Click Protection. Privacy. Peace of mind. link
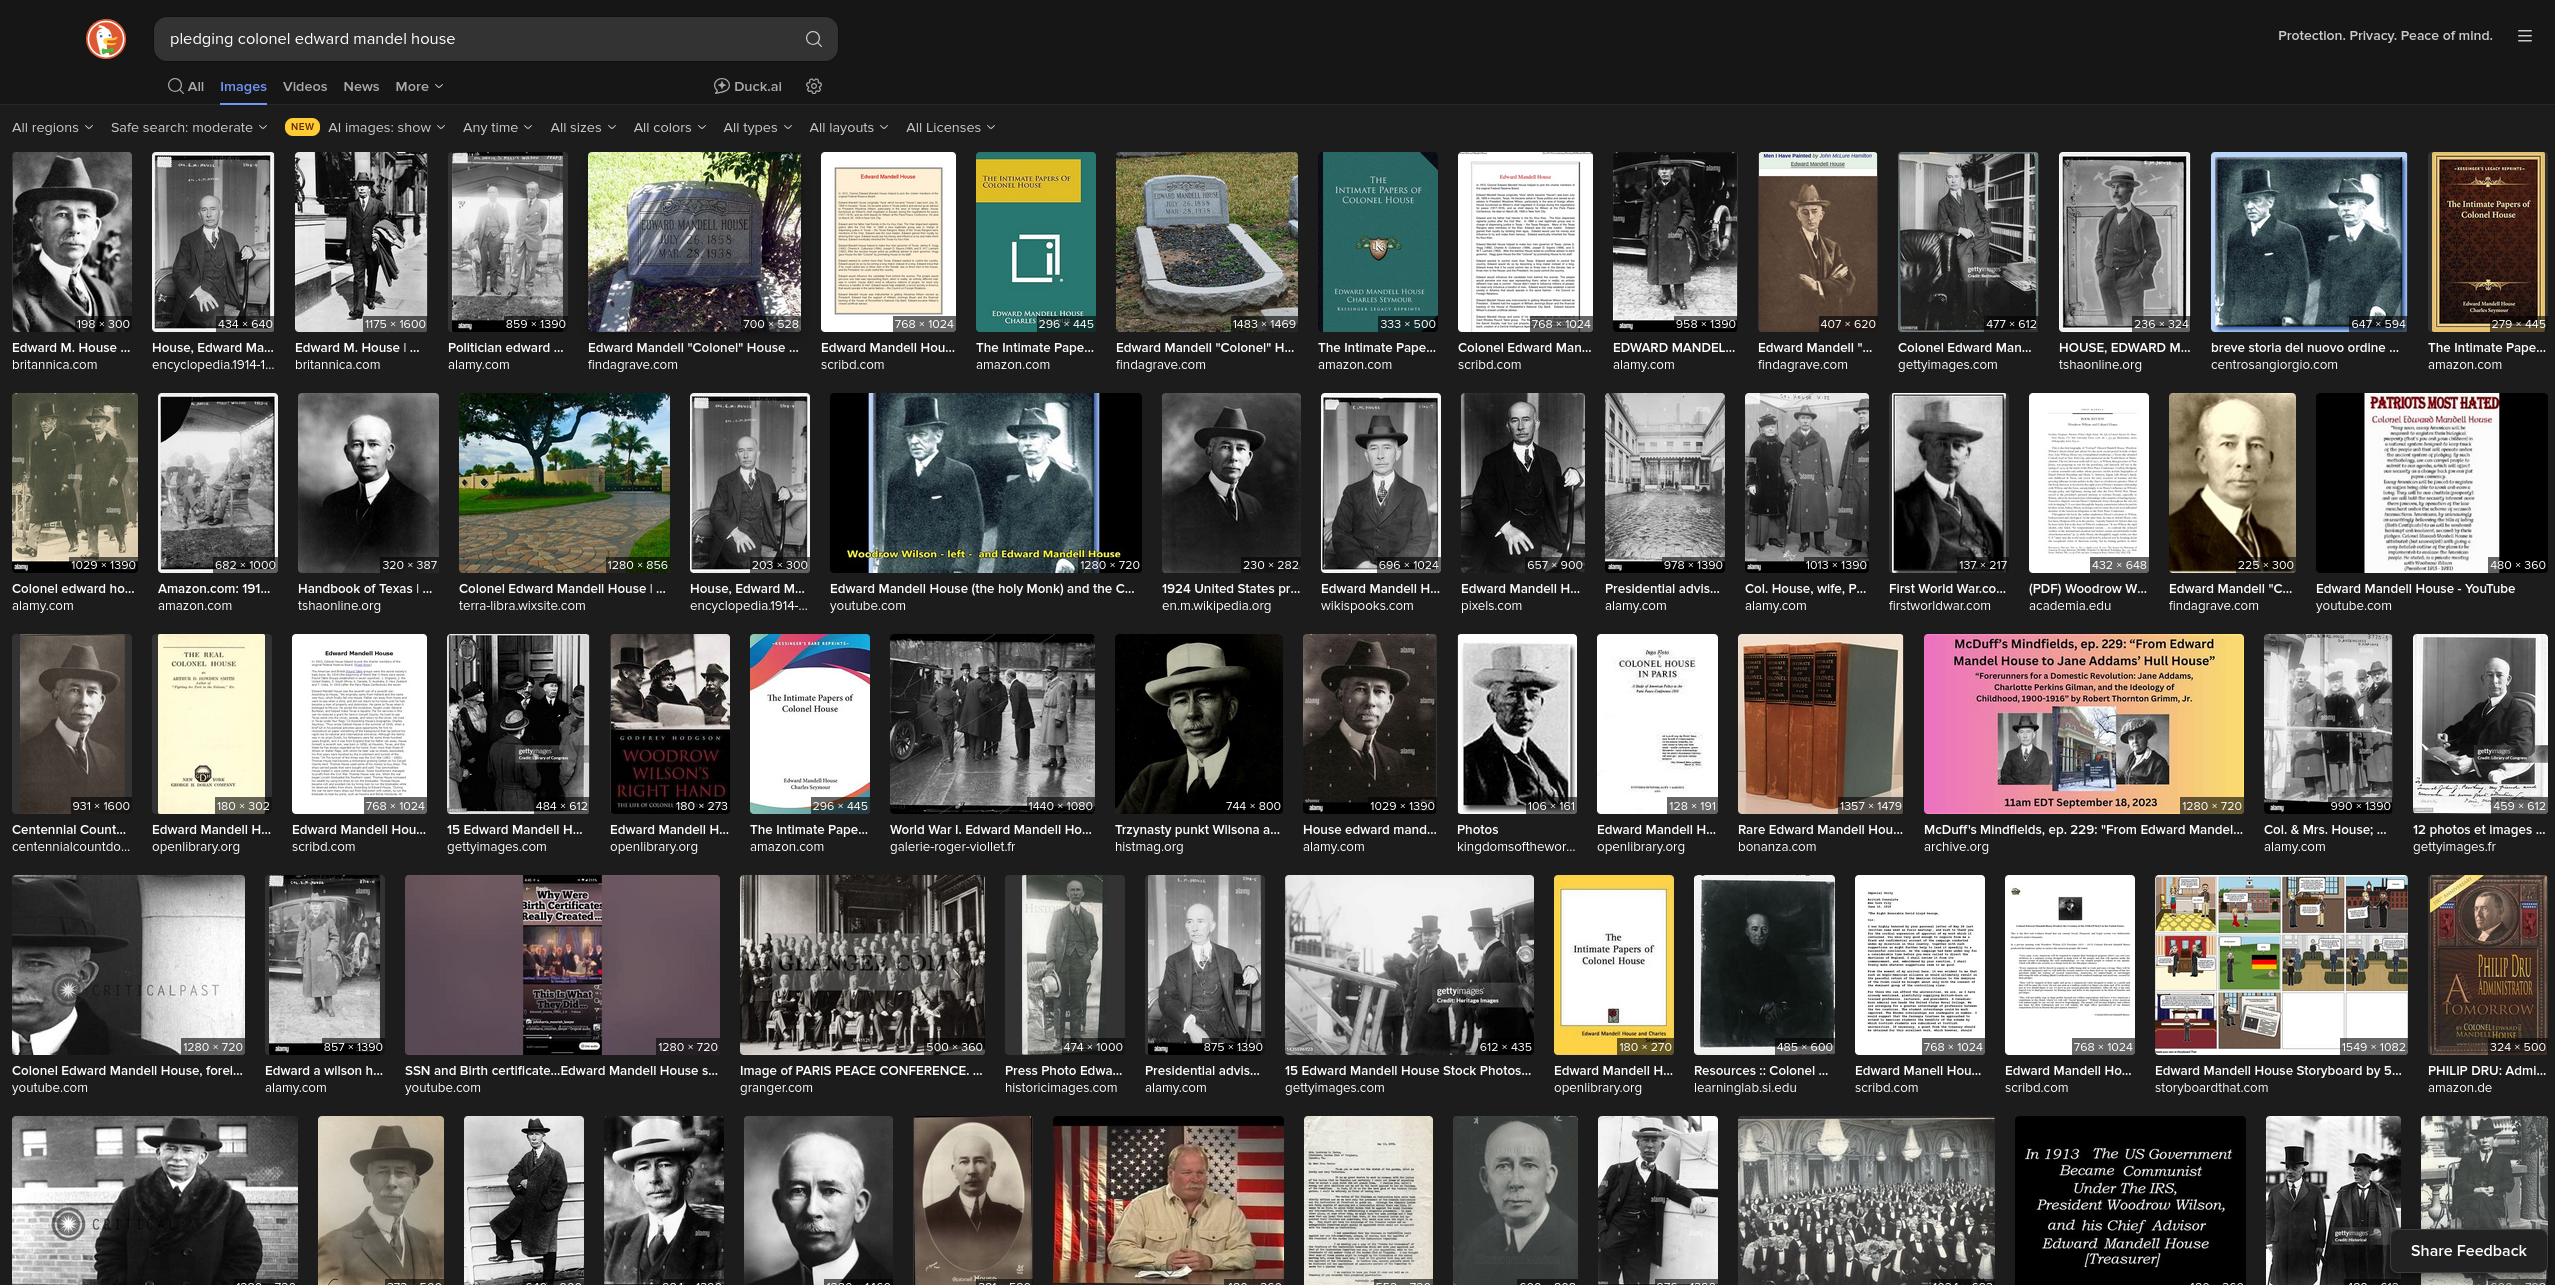The height and width of the screenshot is (1285, 2555). (2385, 36)
